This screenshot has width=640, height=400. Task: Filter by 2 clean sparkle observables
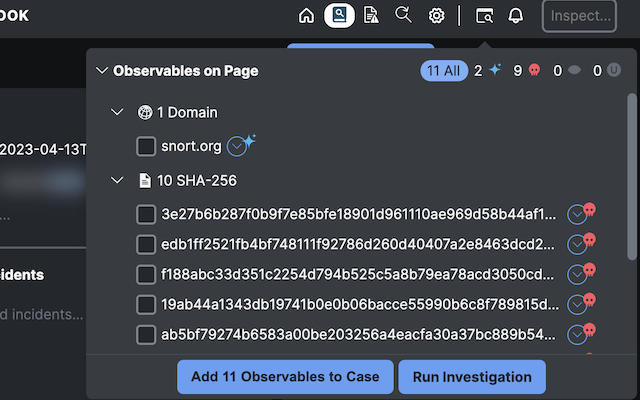coord(487,71)
